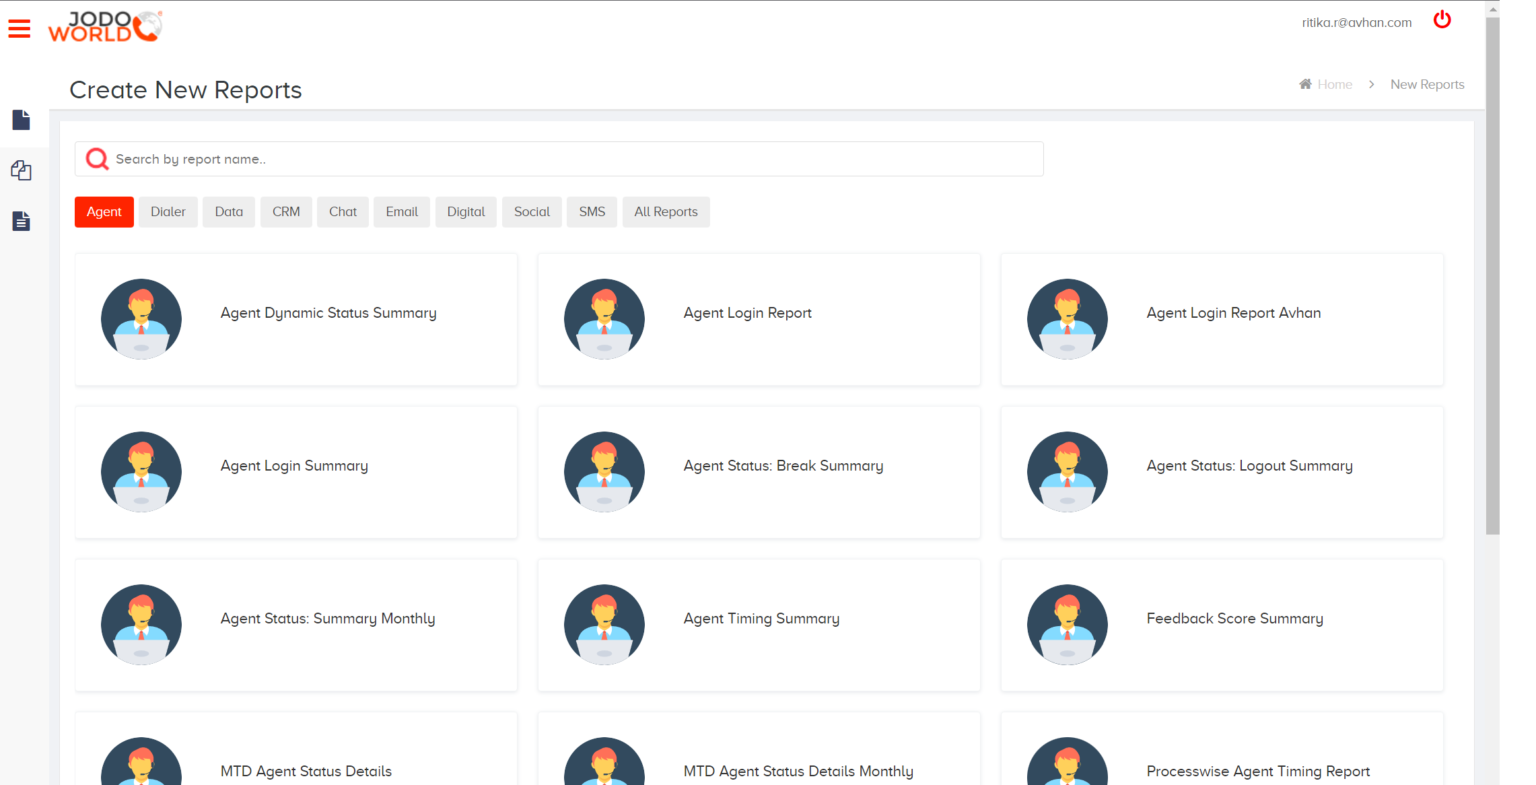Switch to the Data reports tab
1536x785 pixels.
click(x=229, y=212)
